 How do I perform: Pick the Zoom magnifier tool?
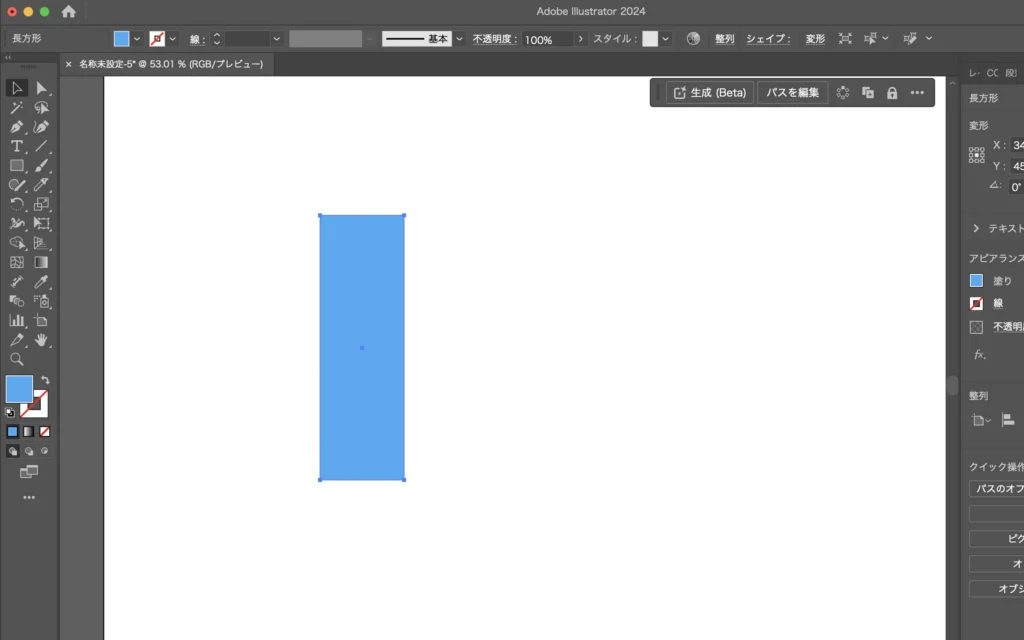point(17,359)
